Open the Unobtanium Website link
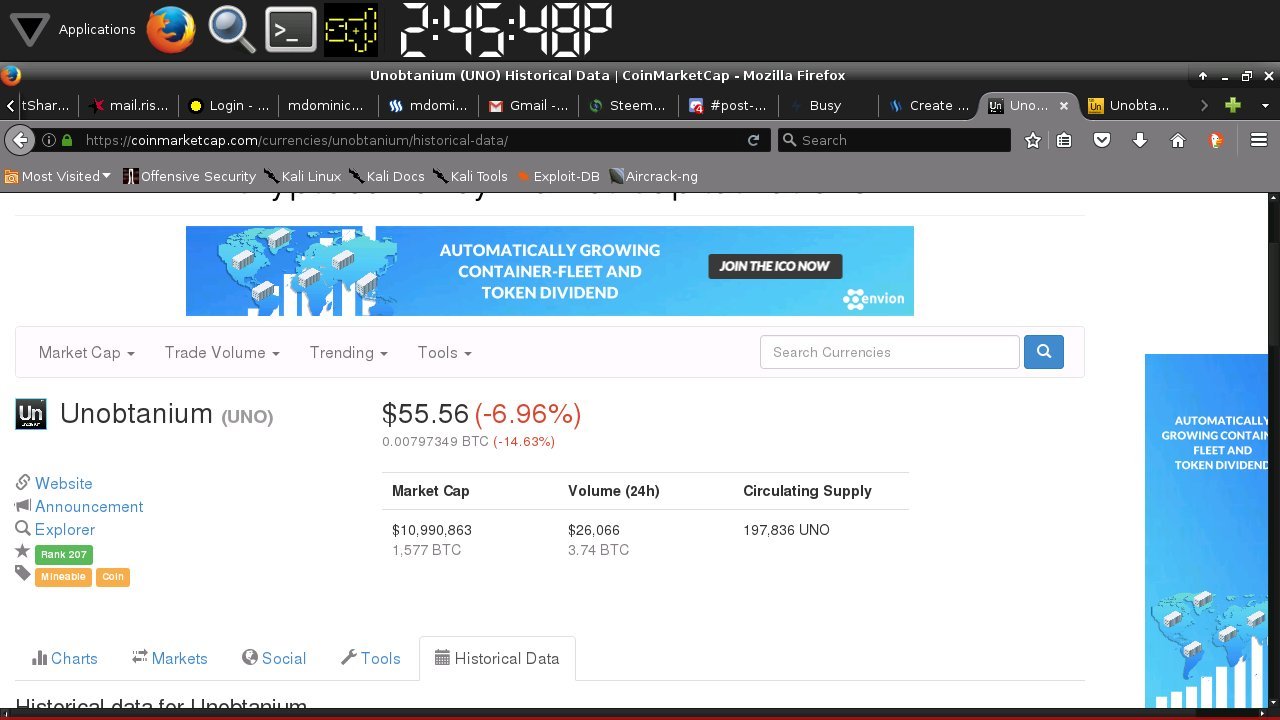The image size is (1280, 720). pyautogui.click(x=63, y=483)
